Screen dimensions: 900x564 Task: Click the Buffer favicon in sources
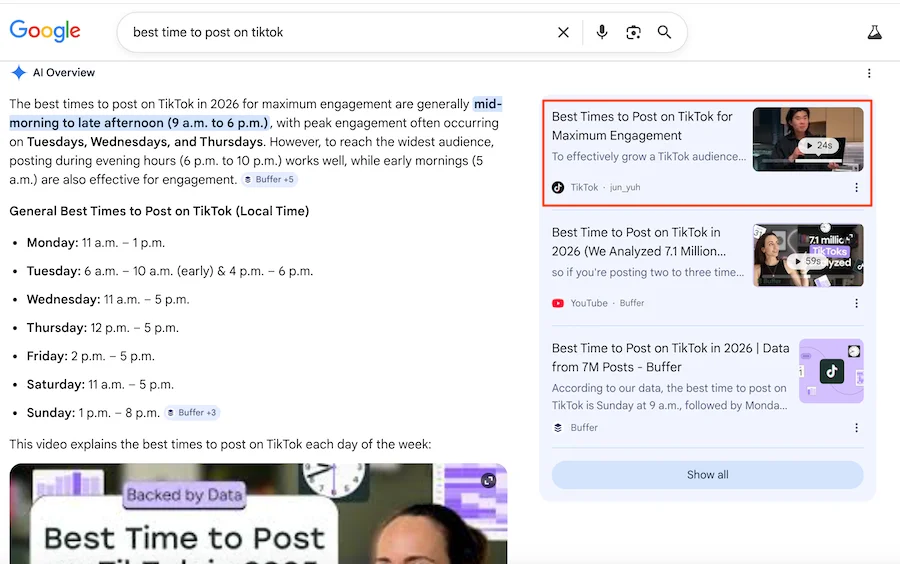[558, 427]
